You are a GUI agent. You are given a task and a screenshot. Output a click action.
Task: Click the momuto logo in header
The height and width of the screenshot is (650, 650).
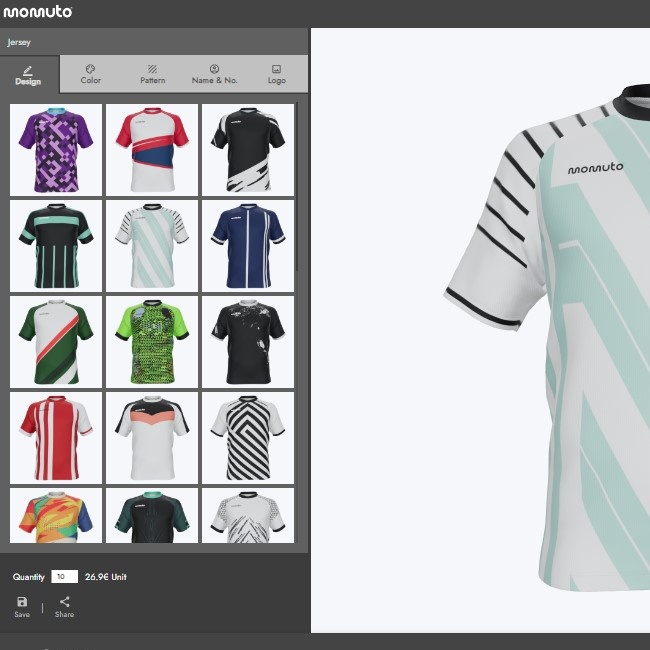[38, 12]
